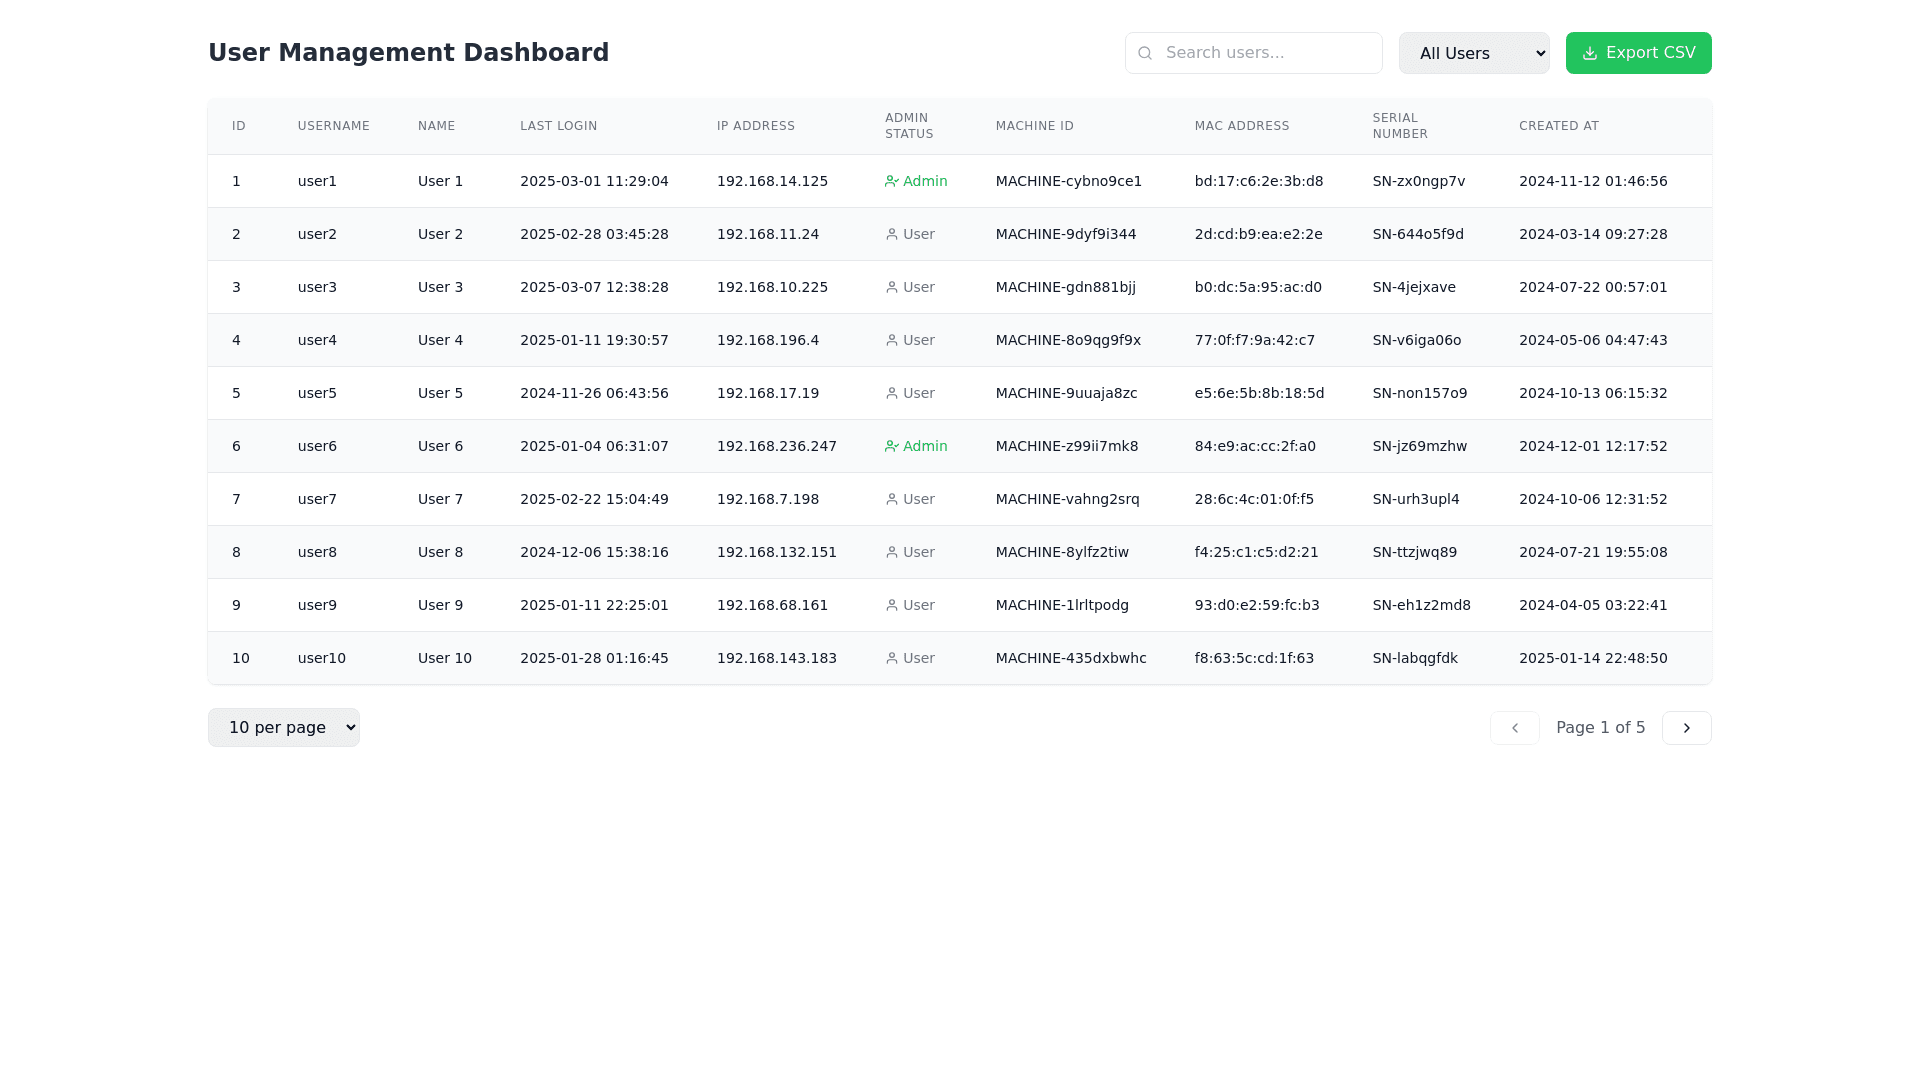Click the download icon in Export CSV

[1590, 53]
